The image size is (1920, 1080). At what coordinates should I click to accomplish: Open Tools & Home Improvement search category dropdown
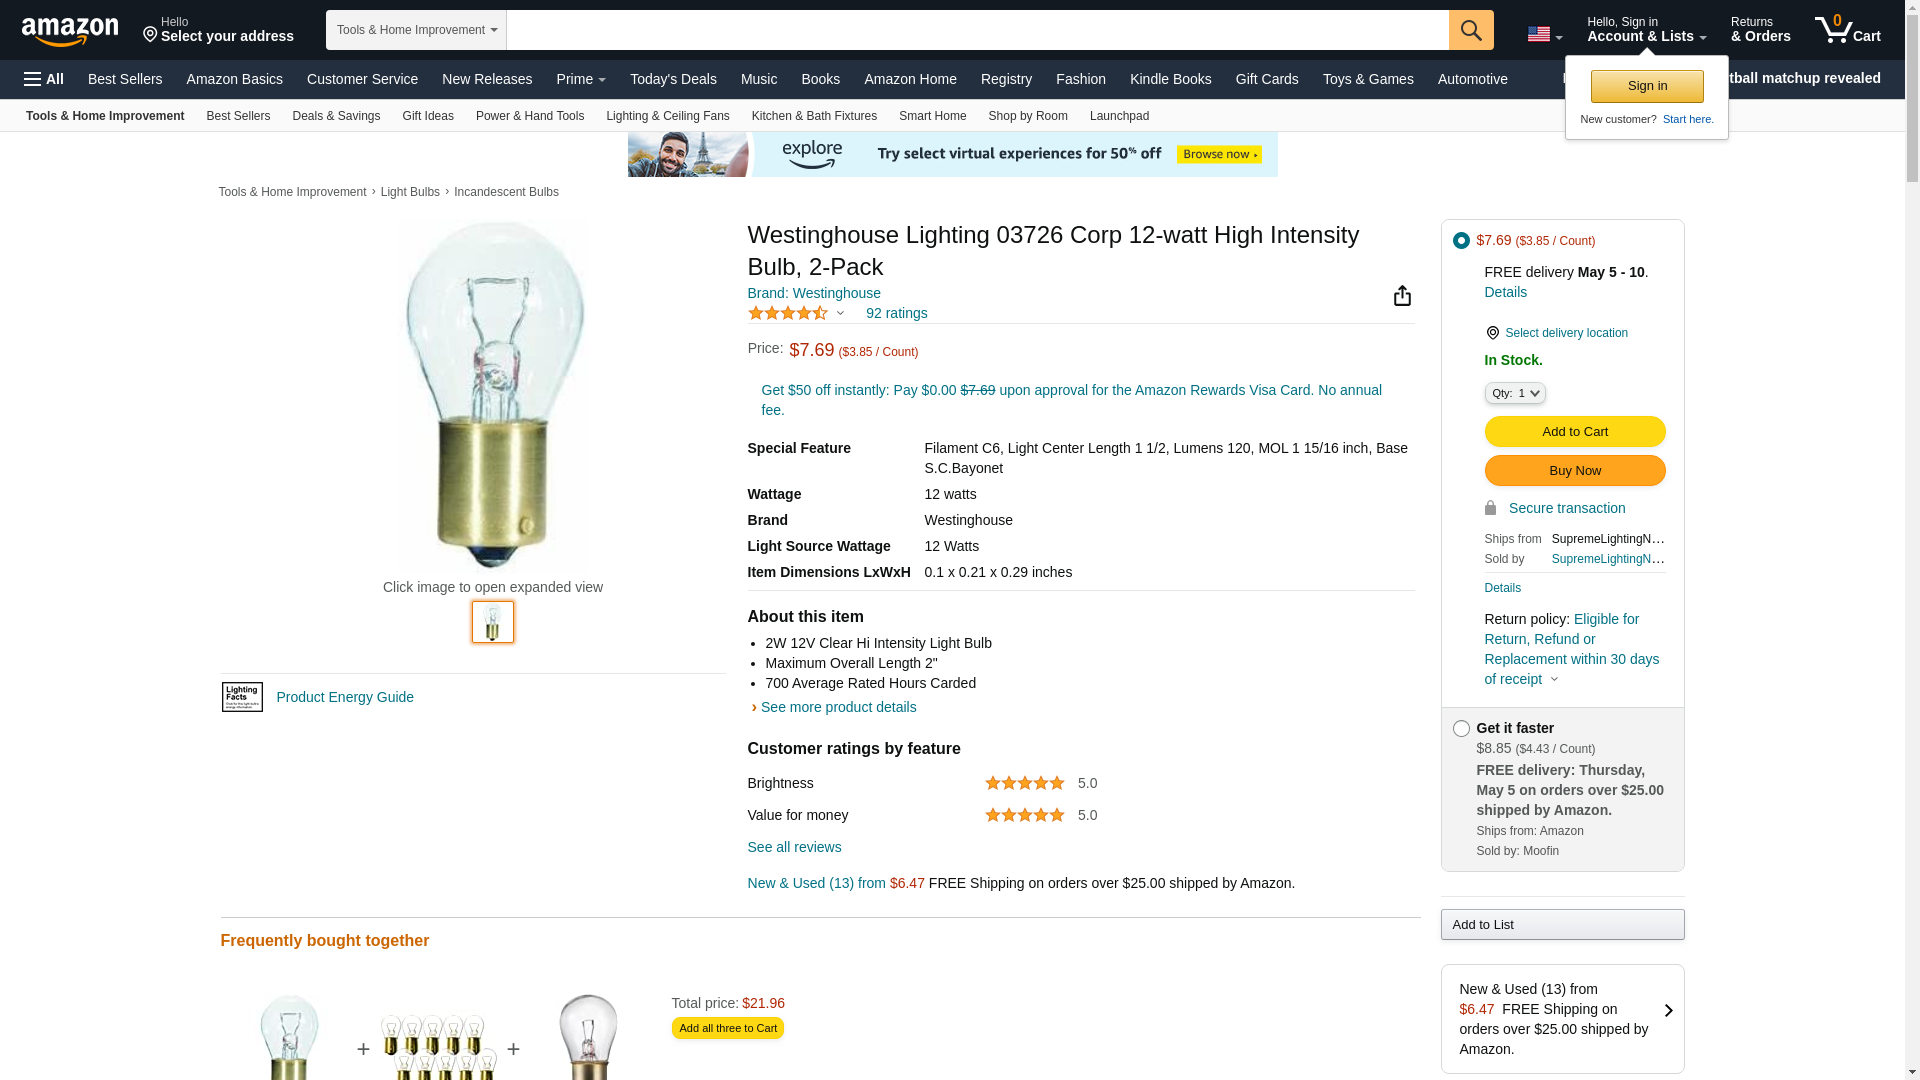point(416,30)
